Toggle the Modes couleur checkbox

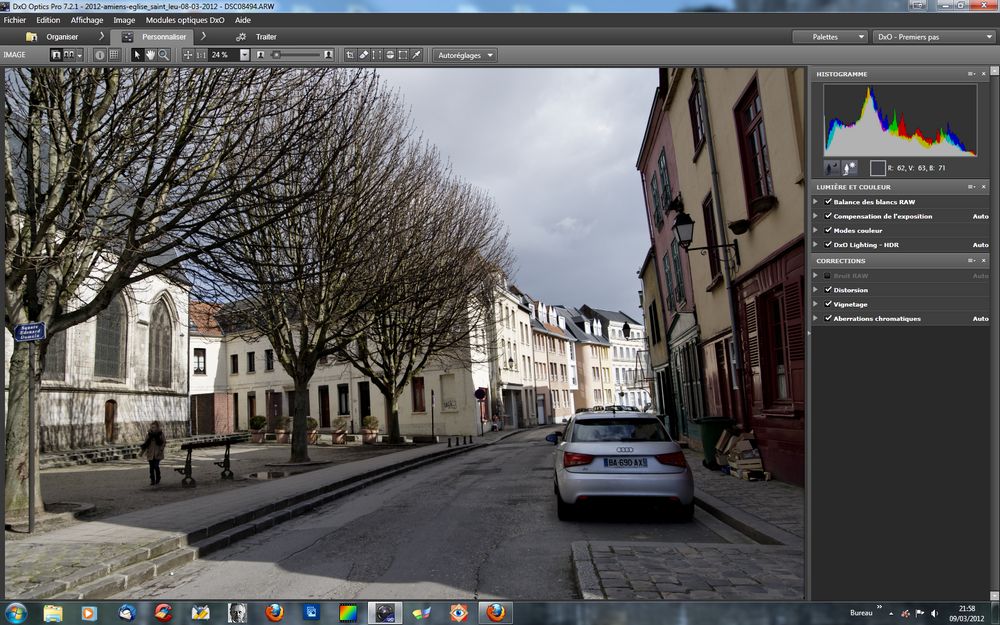[828, 230]
